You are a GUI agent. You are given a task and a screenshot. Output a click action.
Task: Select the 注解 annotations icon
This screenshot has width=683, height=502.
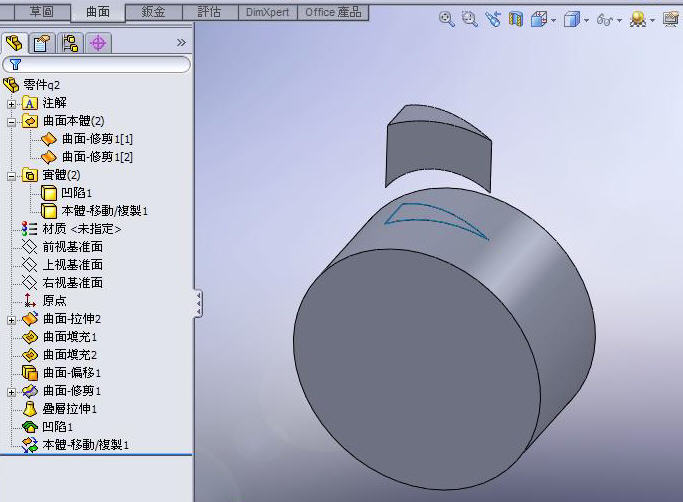[x=30, y=103]
